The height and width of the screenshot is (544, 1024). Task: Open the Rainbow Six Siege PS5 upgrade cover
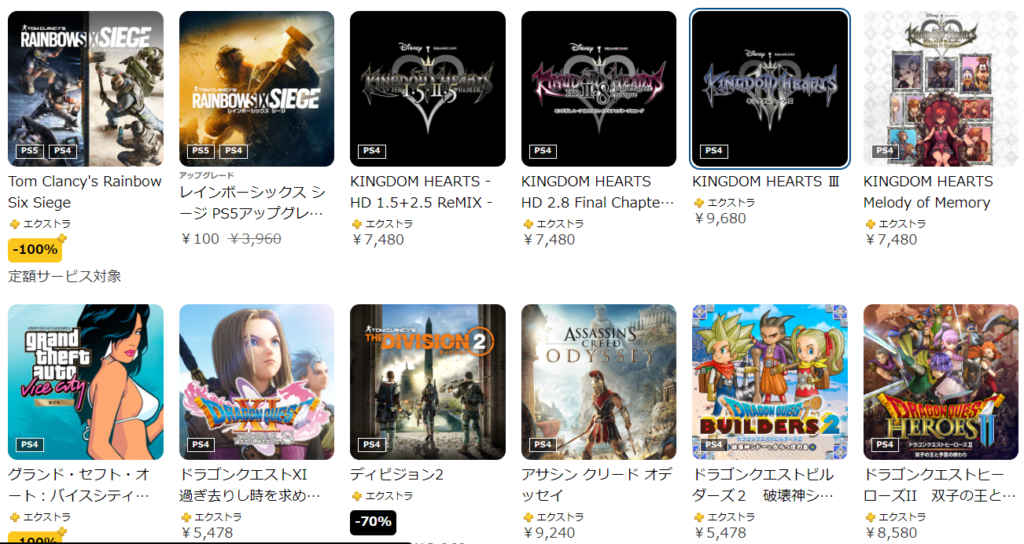pos(257,89)
